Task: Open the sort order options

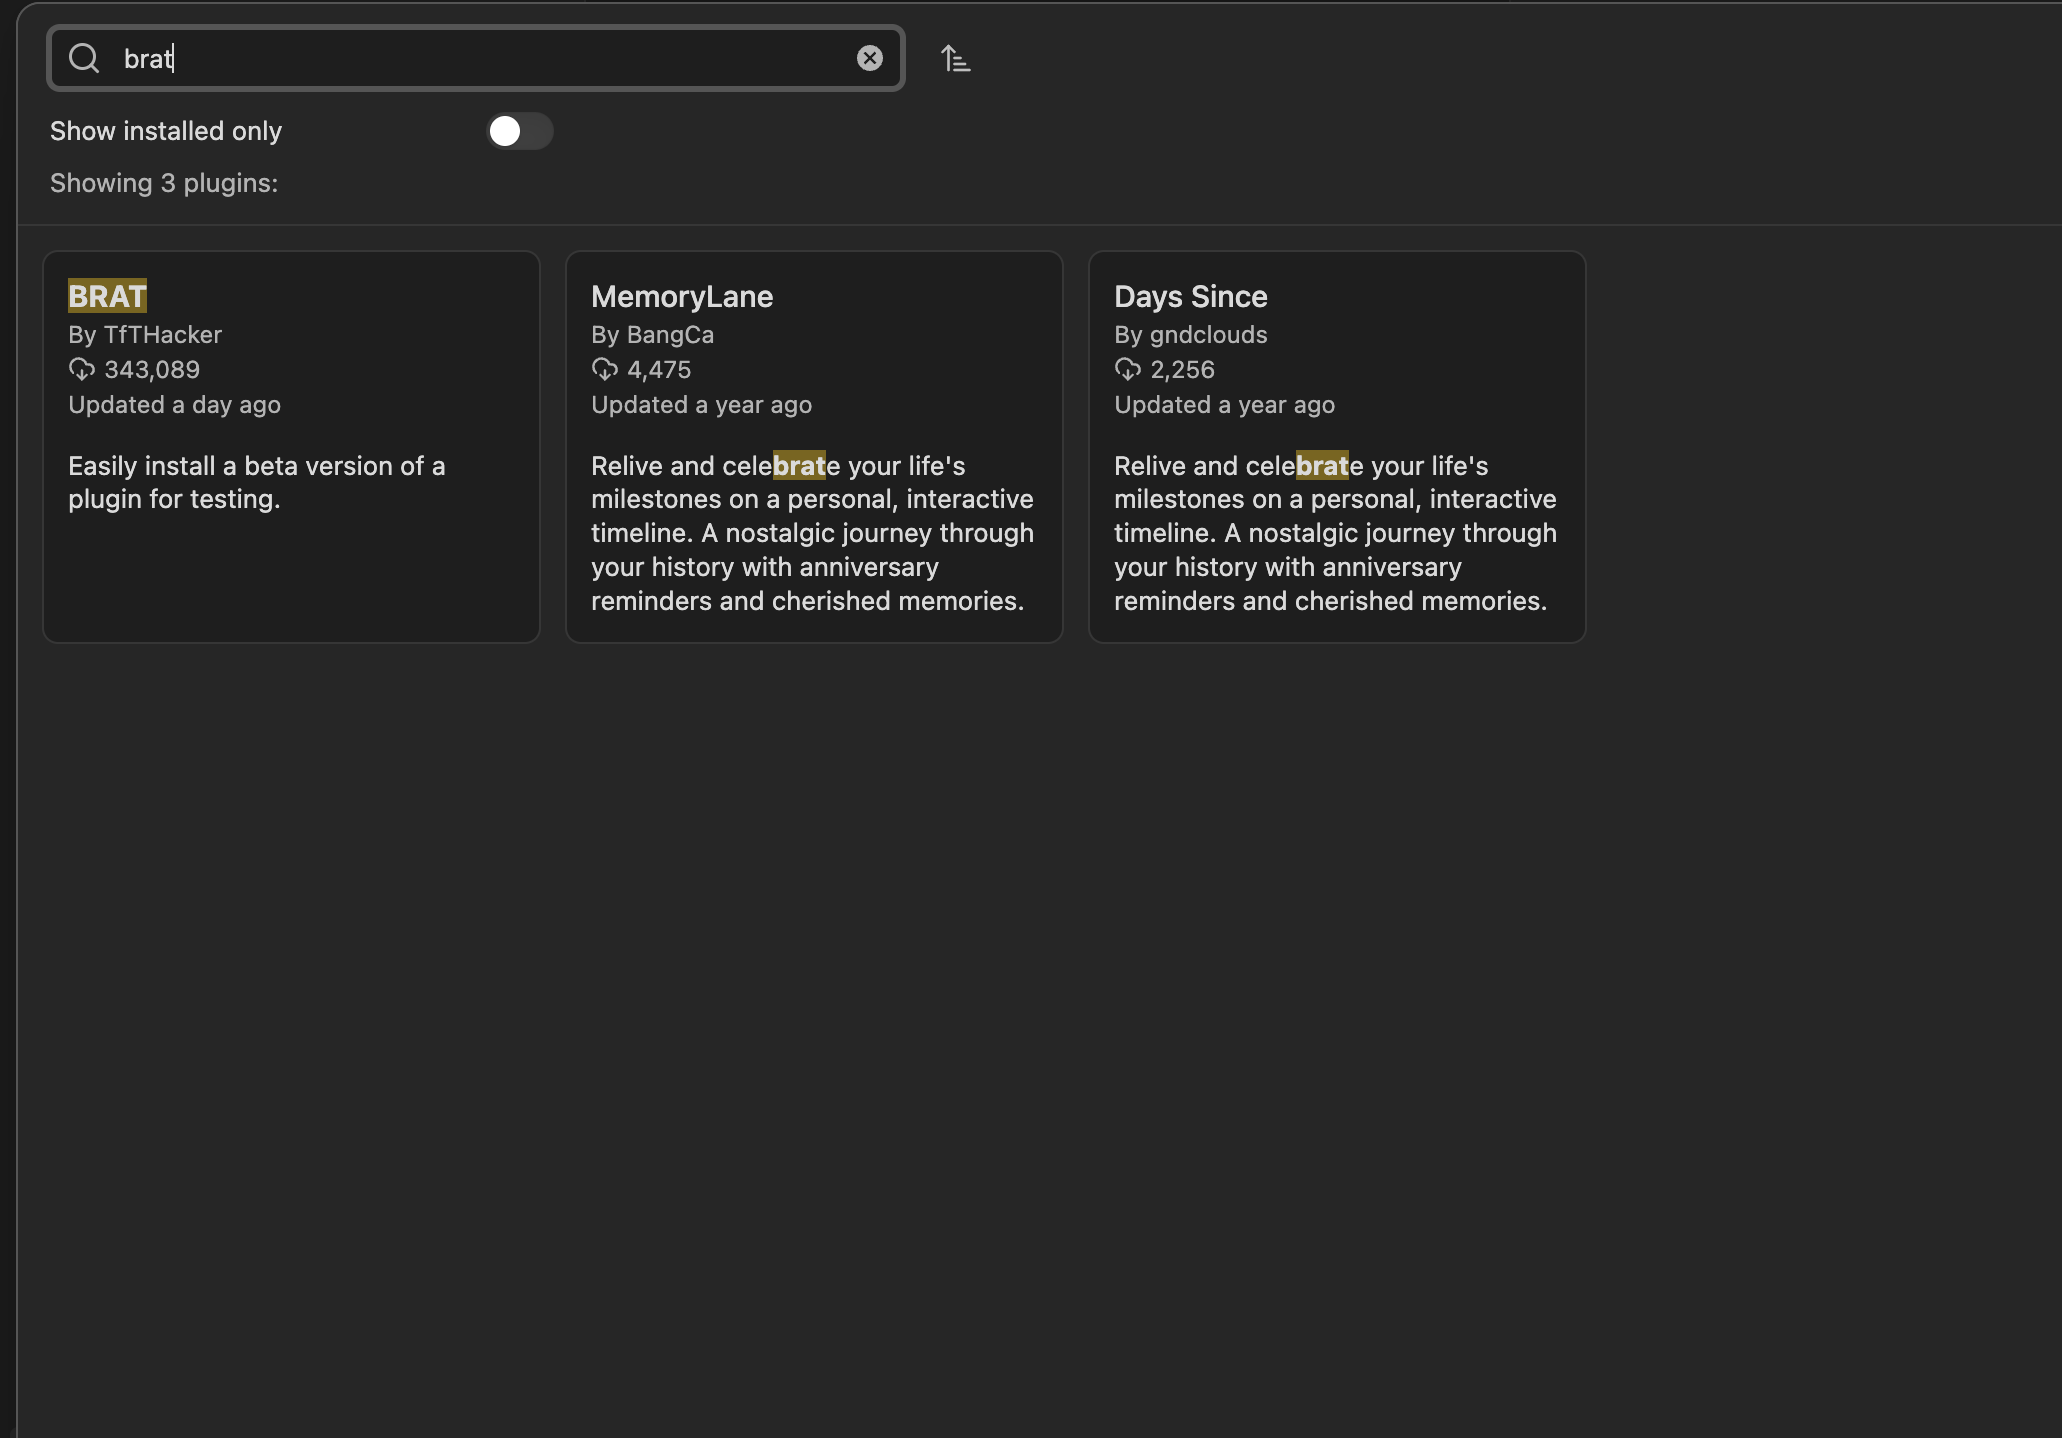Action: [955, 59]
